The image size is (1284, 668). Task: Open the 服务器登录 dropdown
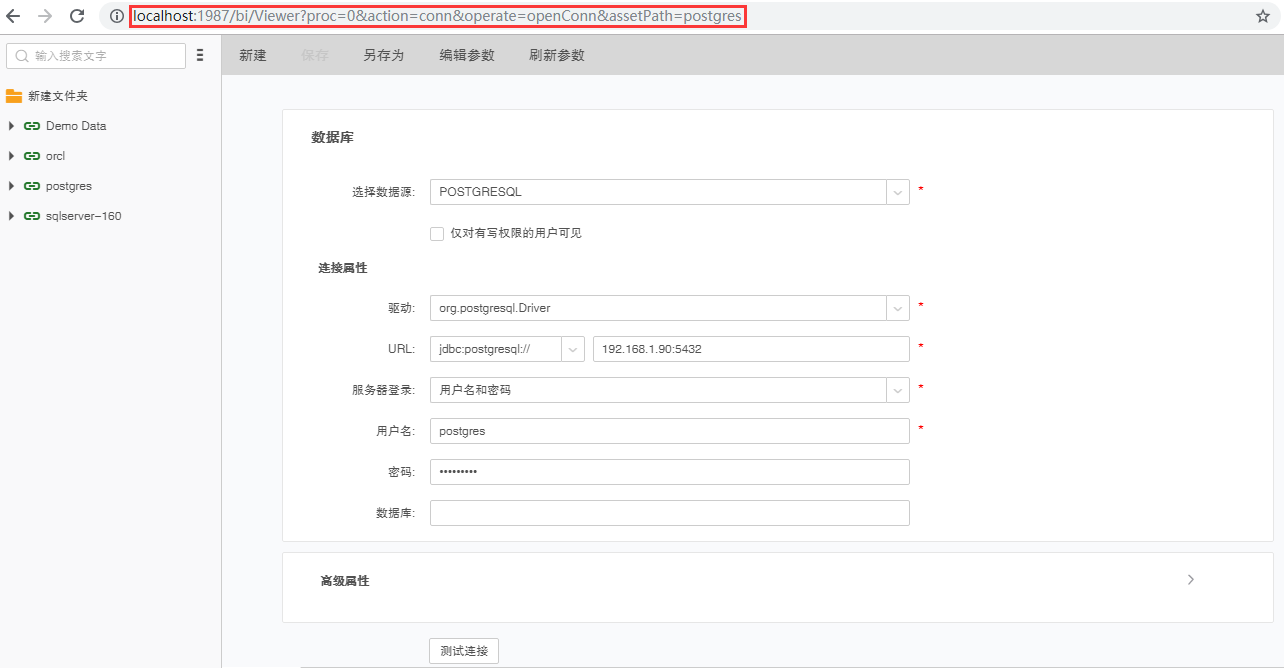[897, 389]
